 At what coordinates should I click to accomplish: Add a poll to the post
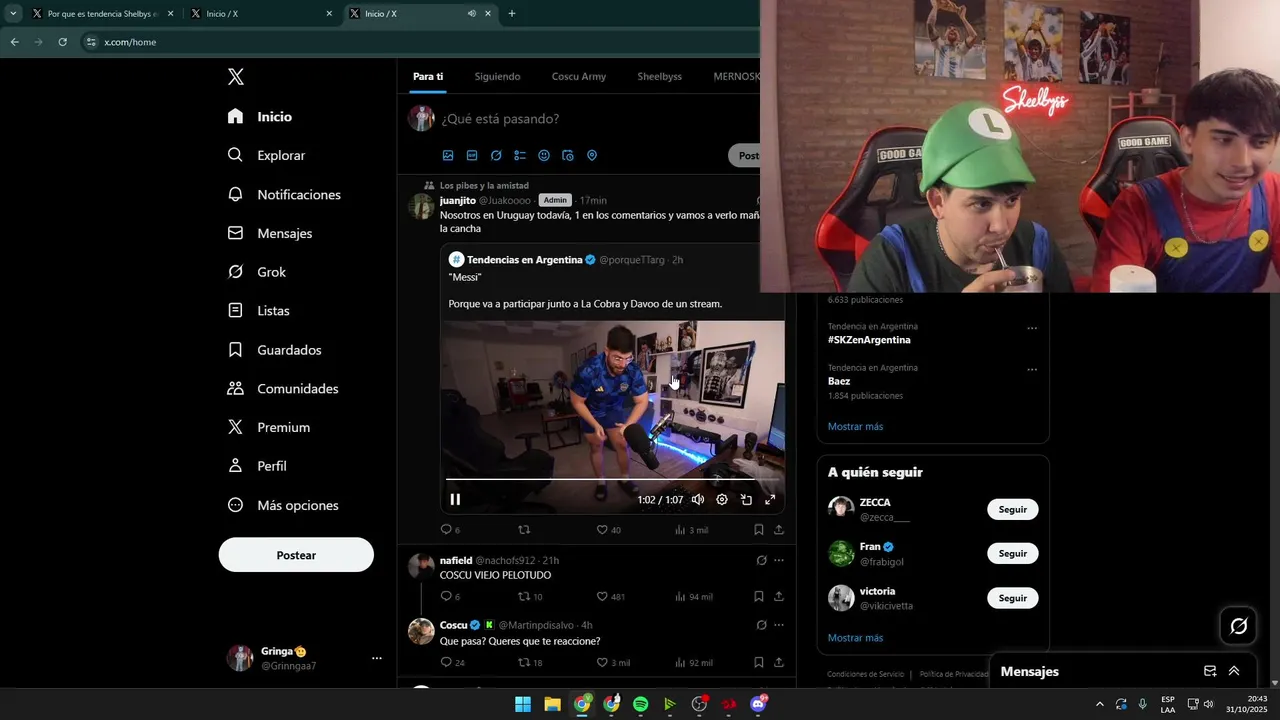pos(520,156)
